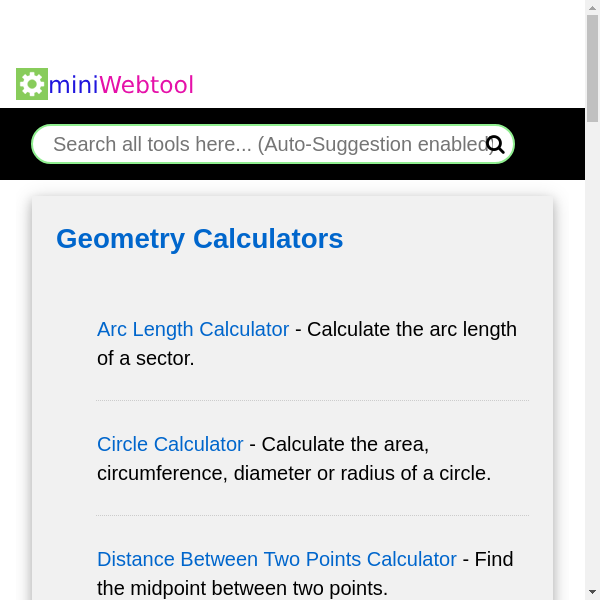Screen dimensions: 600x600
Task: Click dotted divider below Circle Calculator entry
Action: click(312, 516)
